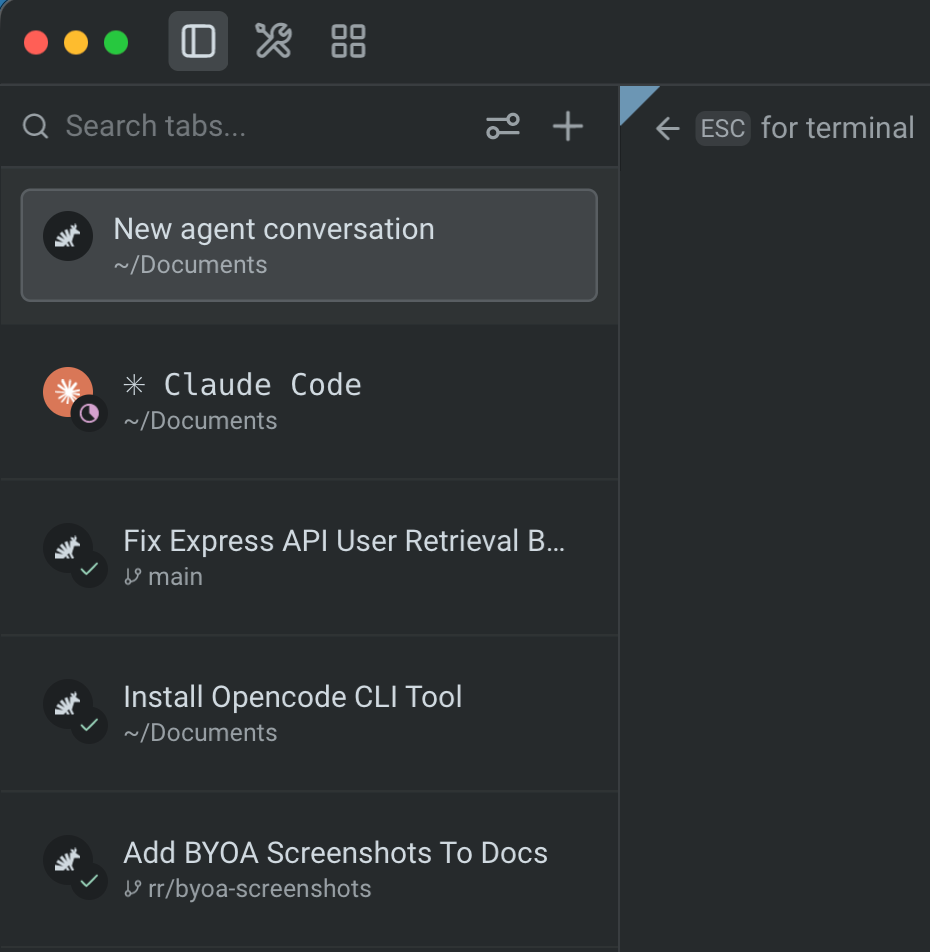This screenshot has height=952, width=930.
Task: Click the green macOS zoom button
Action: point(116,42)
